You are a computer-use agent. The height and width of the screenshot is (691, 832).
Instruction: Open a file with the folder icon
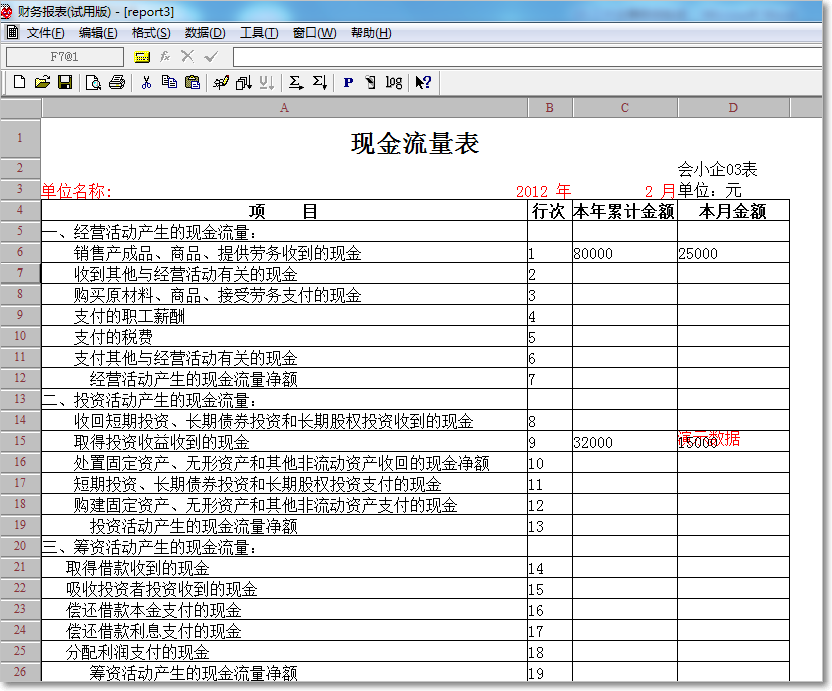point(41,82)
